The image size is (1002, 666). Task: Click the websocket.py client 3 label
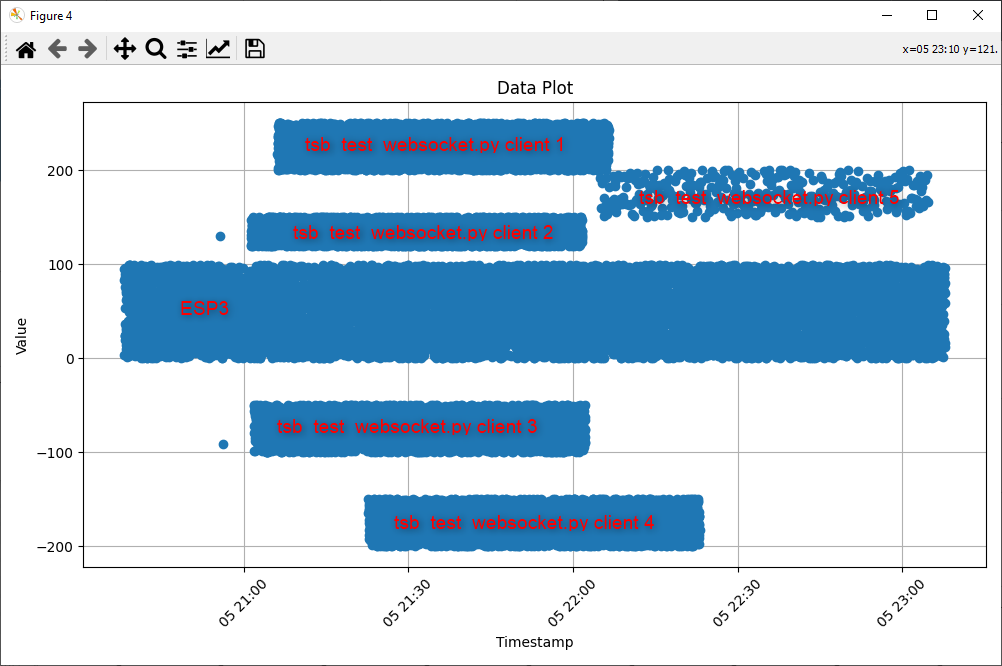click(407, 427)
